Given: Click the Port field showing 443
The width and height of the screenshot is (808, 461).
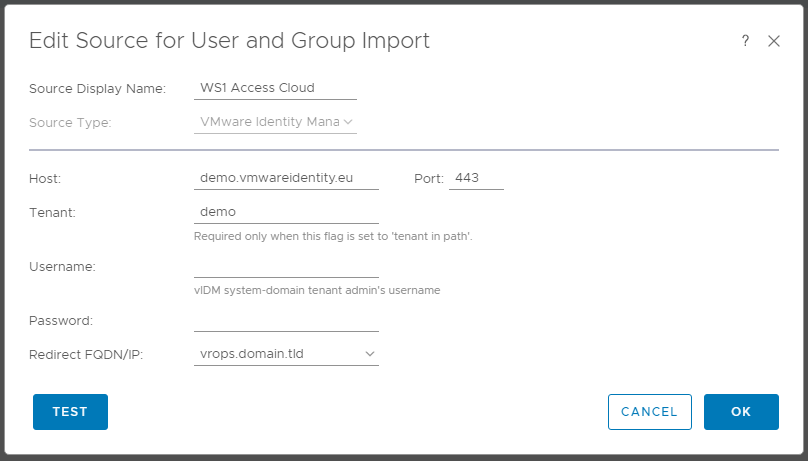Looking at the screenshot, I should 476,178.
